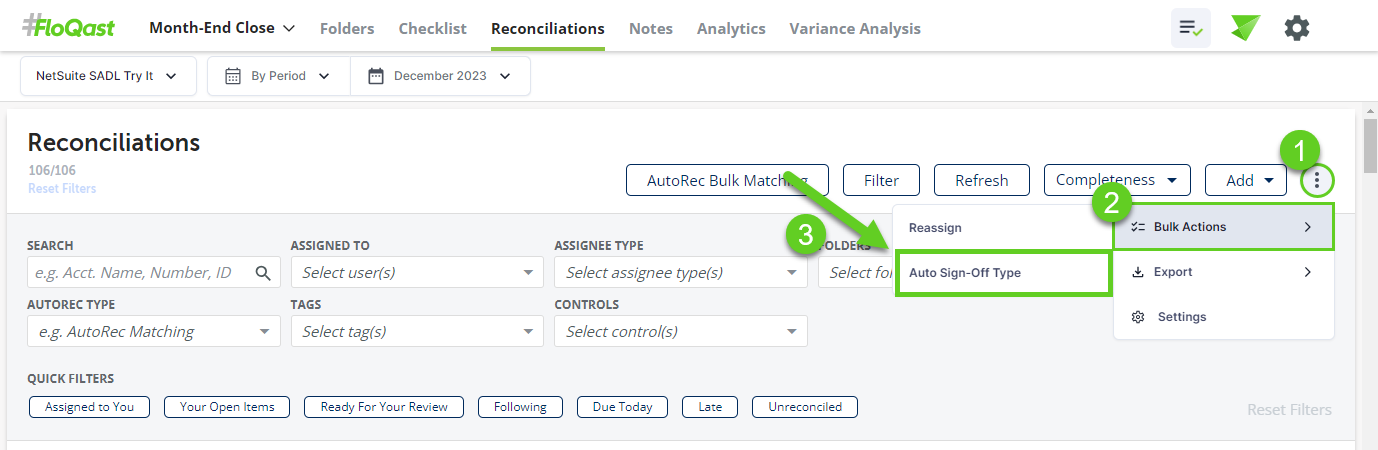Viewport: 1378px width, 450px height.
Task: Enable the Unreconciled quick filter
Action: click(805, 407)
